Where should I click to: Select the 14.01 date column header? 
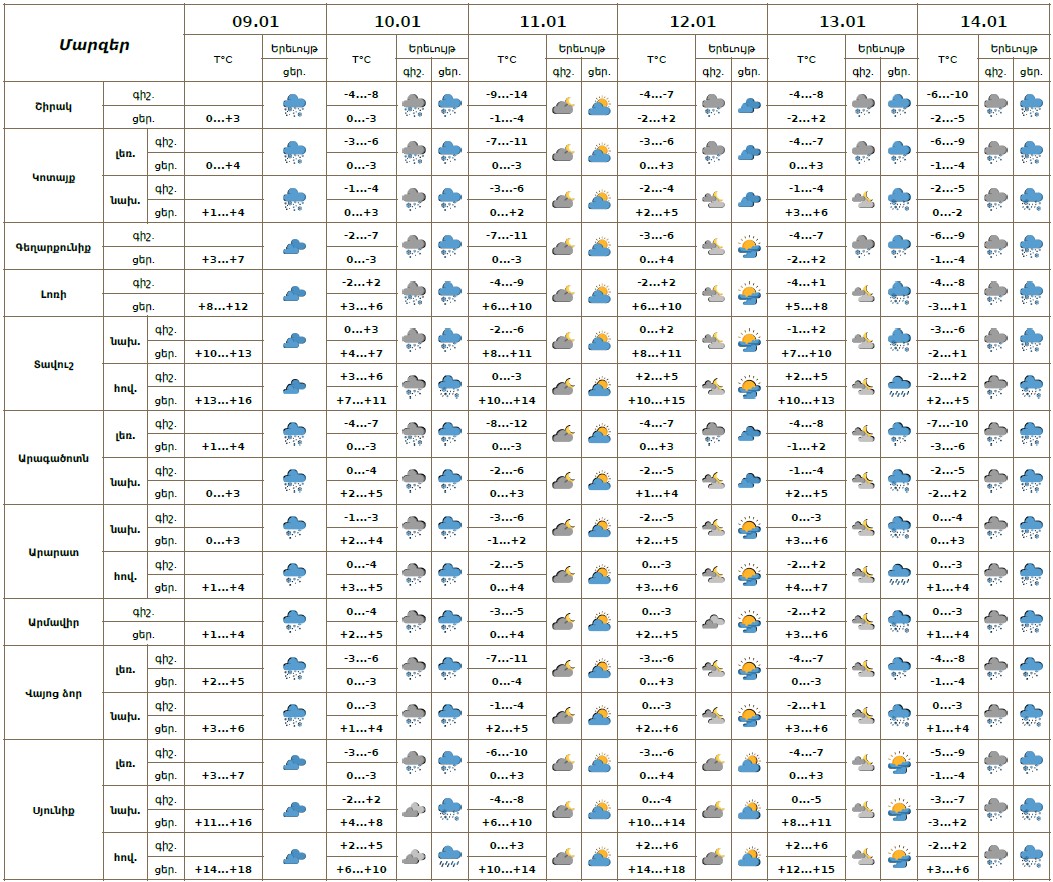(981, 20)
